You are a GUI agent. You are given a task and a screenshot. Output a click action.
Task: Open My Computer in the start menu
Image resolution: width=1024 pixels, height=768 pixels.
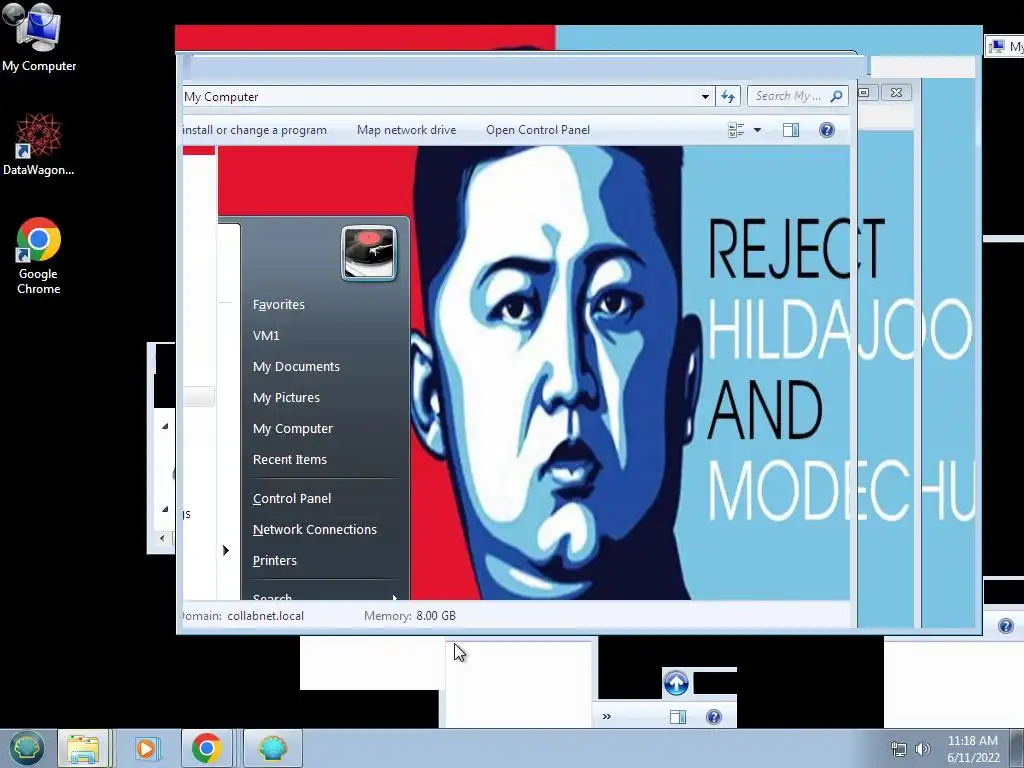tap(293, 428)
